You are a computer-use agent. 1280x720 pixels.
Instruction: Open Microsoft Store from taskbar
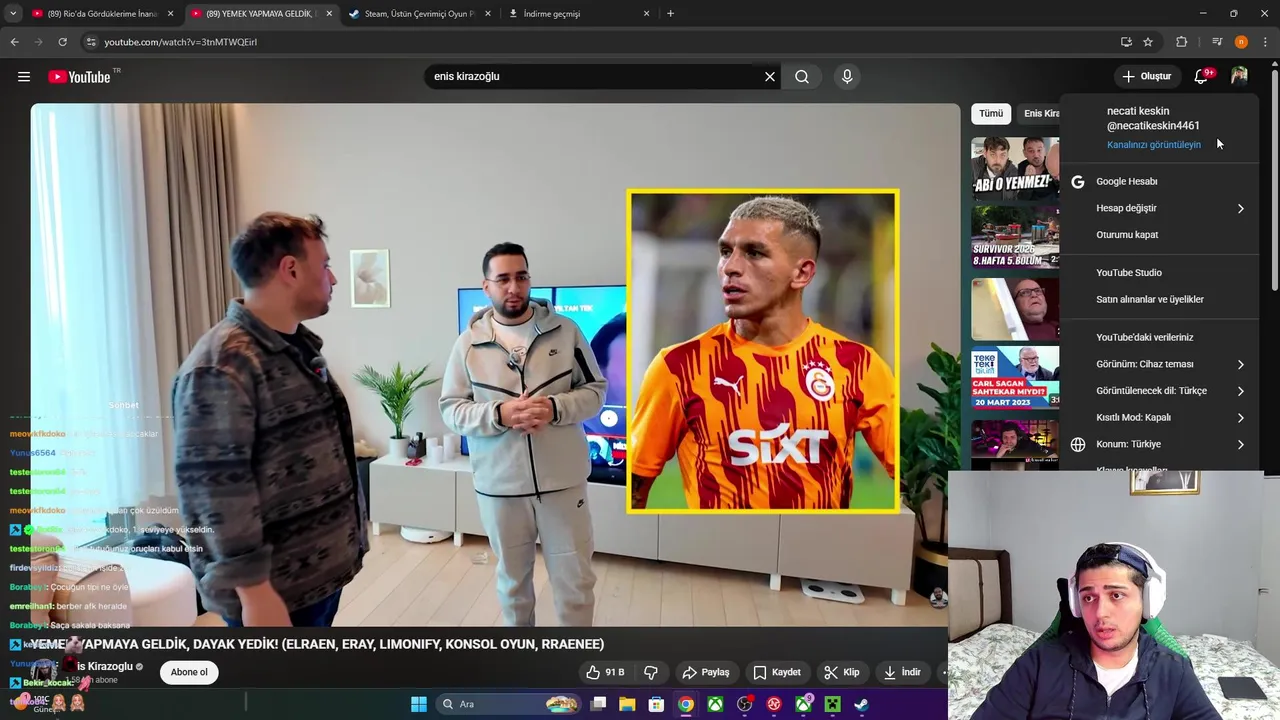656,704
